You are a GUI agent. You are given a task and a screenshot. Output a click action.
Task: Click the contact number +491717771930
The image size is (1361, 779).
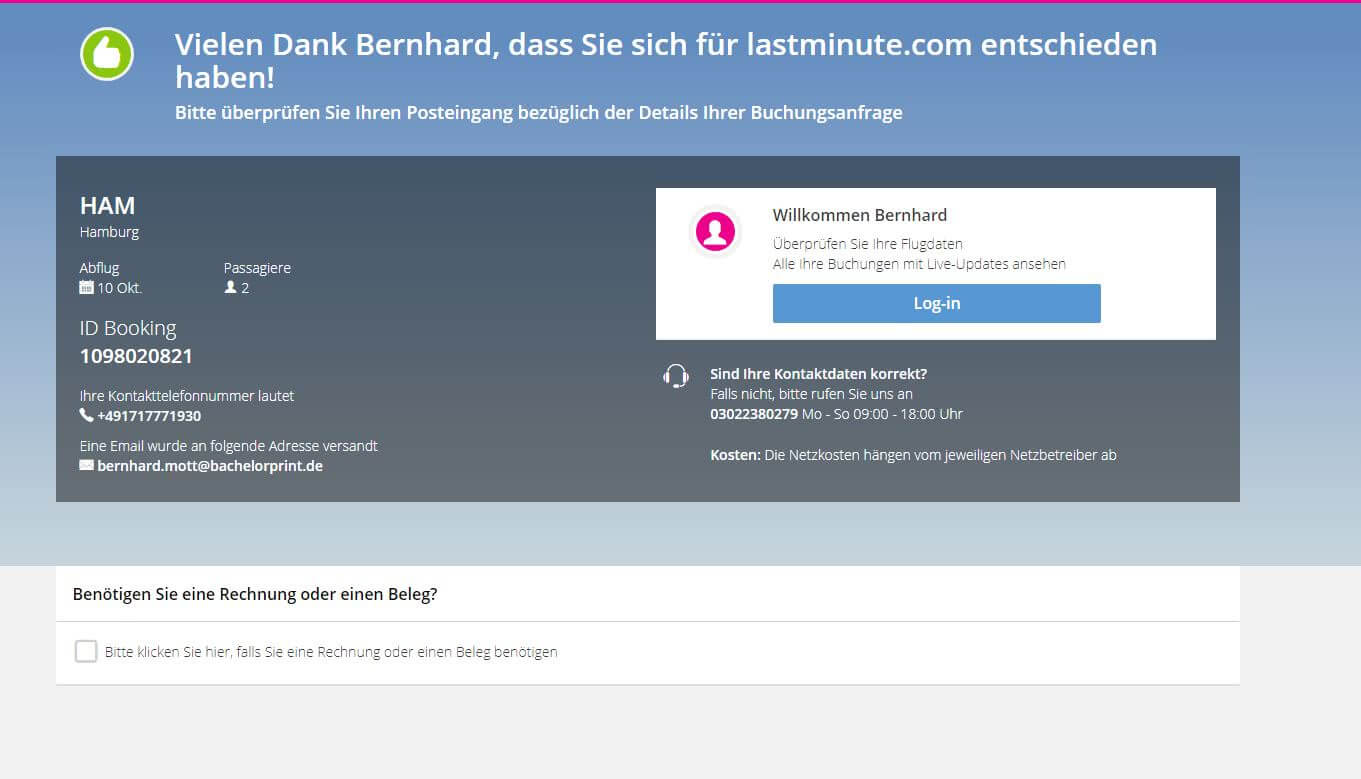(x=149, y=416)
